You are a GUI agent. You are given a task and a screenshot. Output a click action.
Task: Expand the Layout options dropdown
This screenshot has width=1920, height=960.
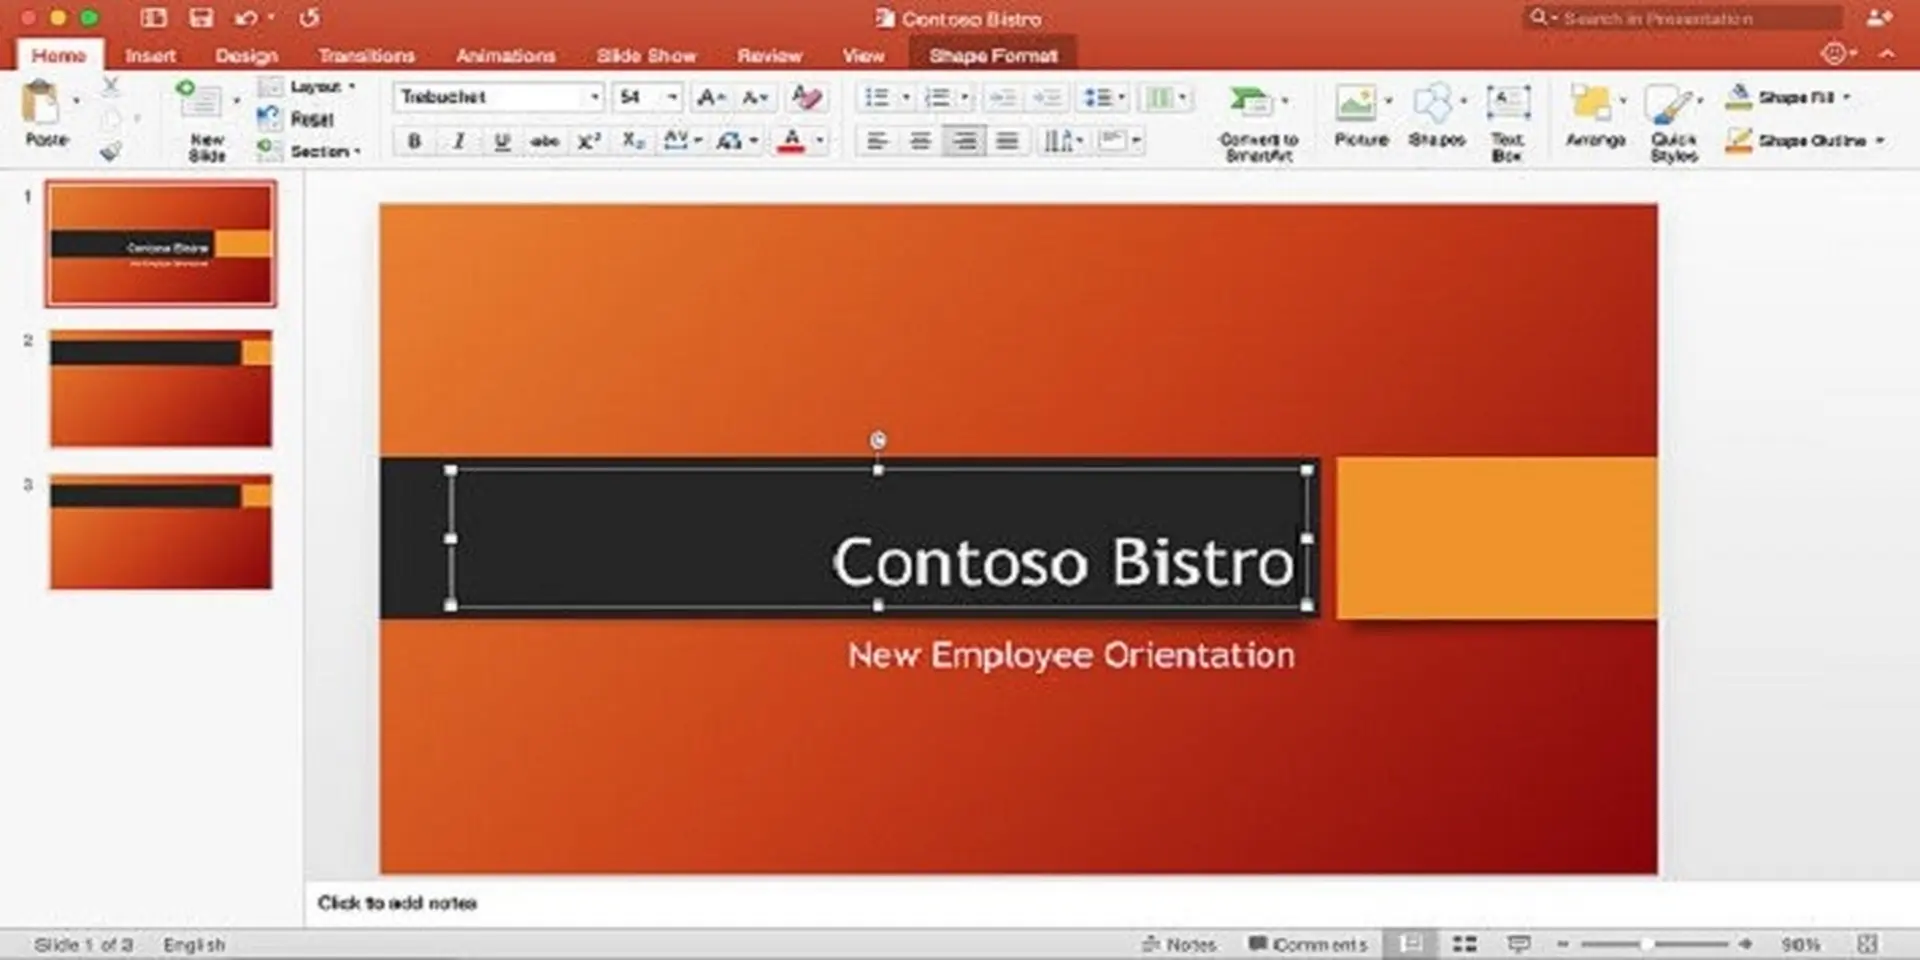click(350, 87)
